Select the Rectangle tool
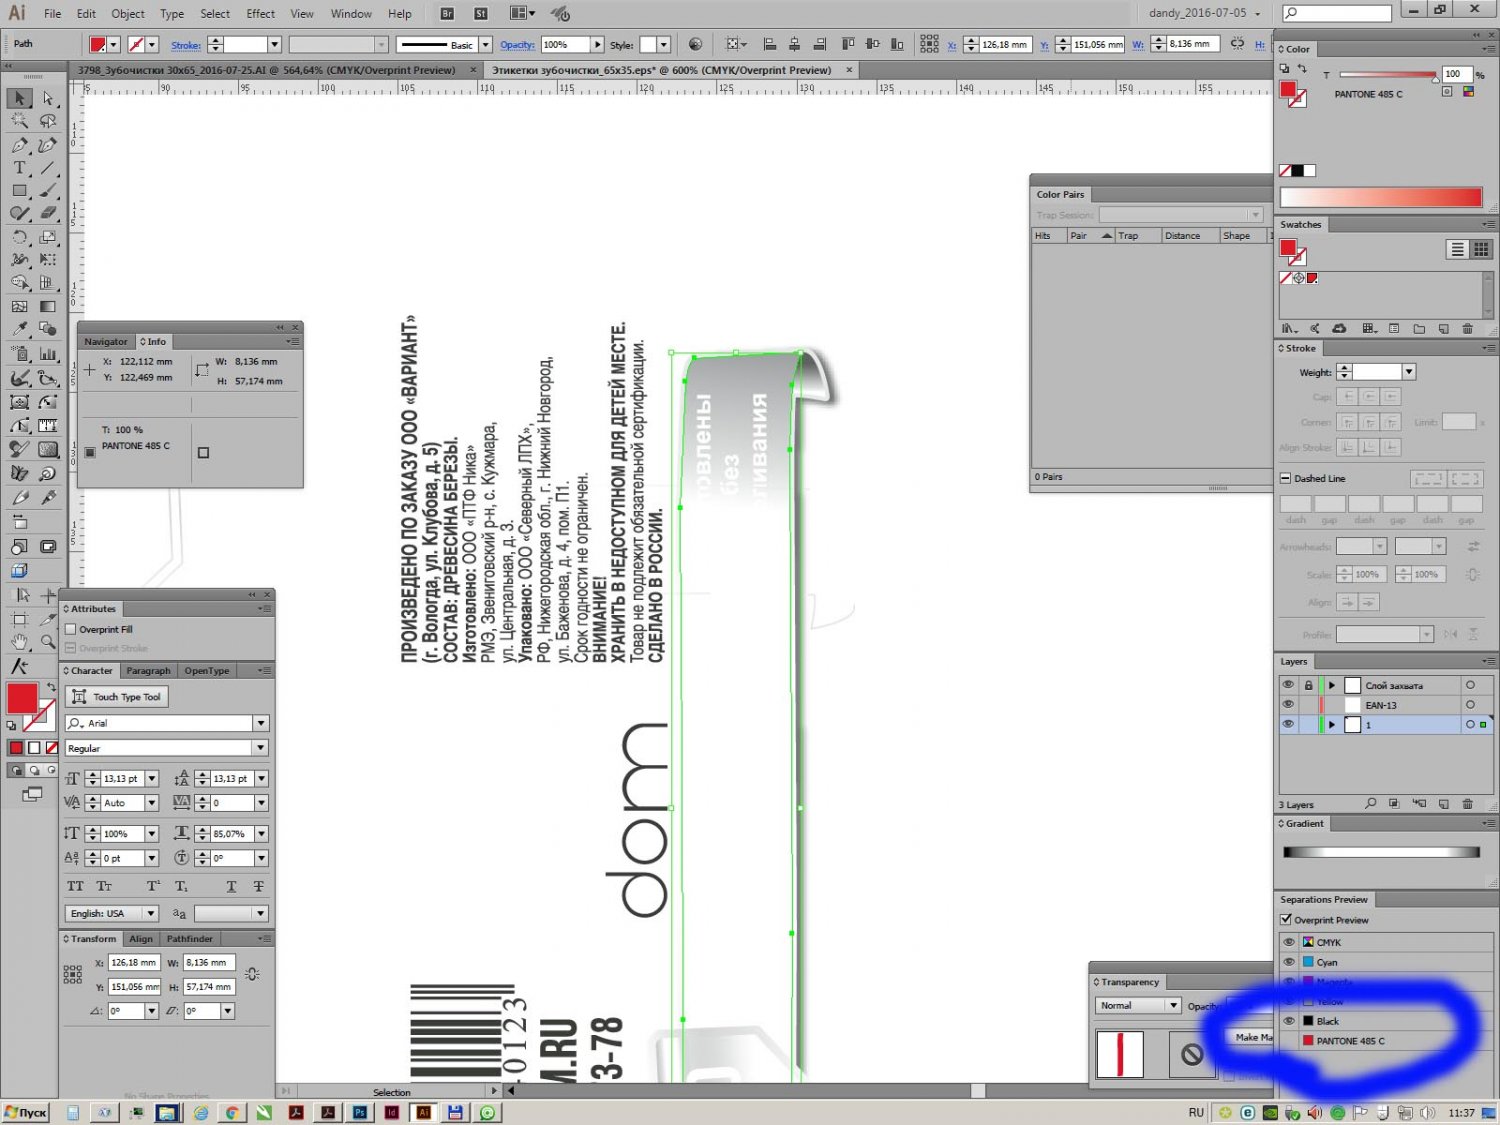 click(19, 190)
